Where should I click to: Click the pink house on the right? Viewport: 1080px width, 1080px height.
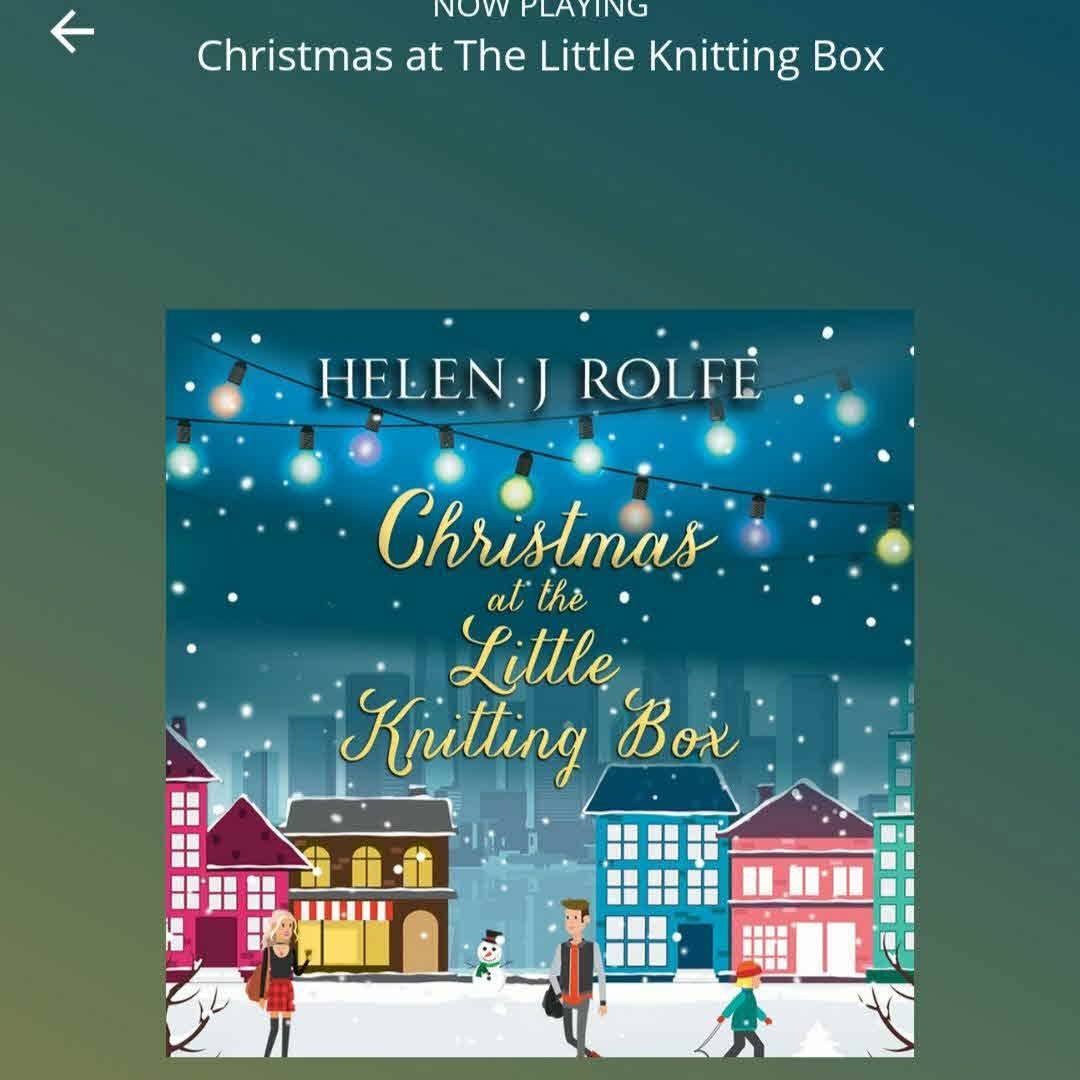(799, 880)
